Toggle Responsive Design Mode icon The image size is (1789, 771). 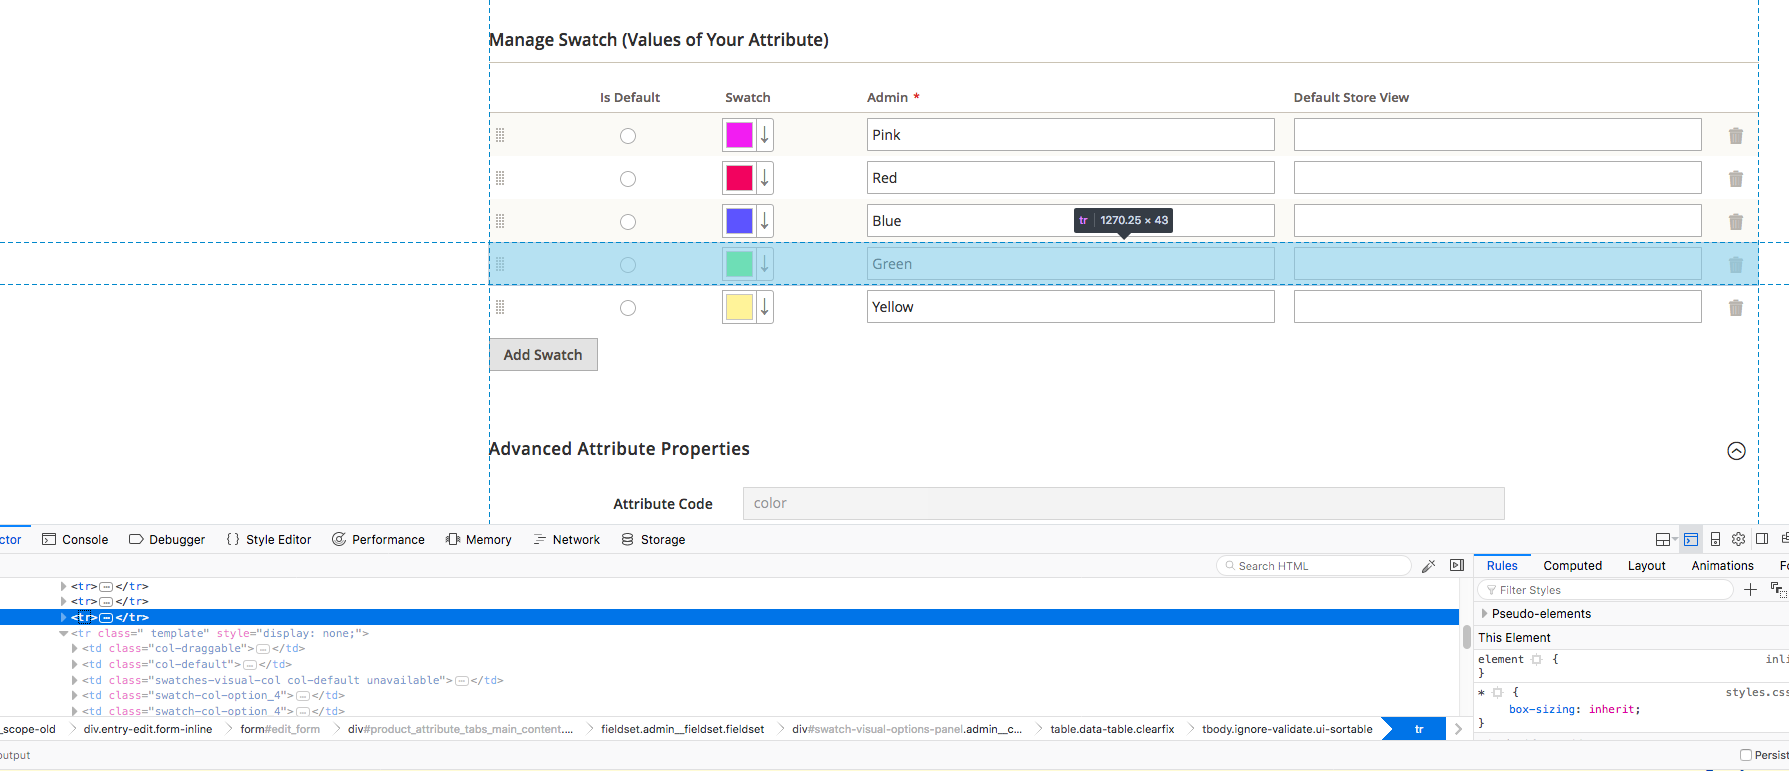(1715, 539)
